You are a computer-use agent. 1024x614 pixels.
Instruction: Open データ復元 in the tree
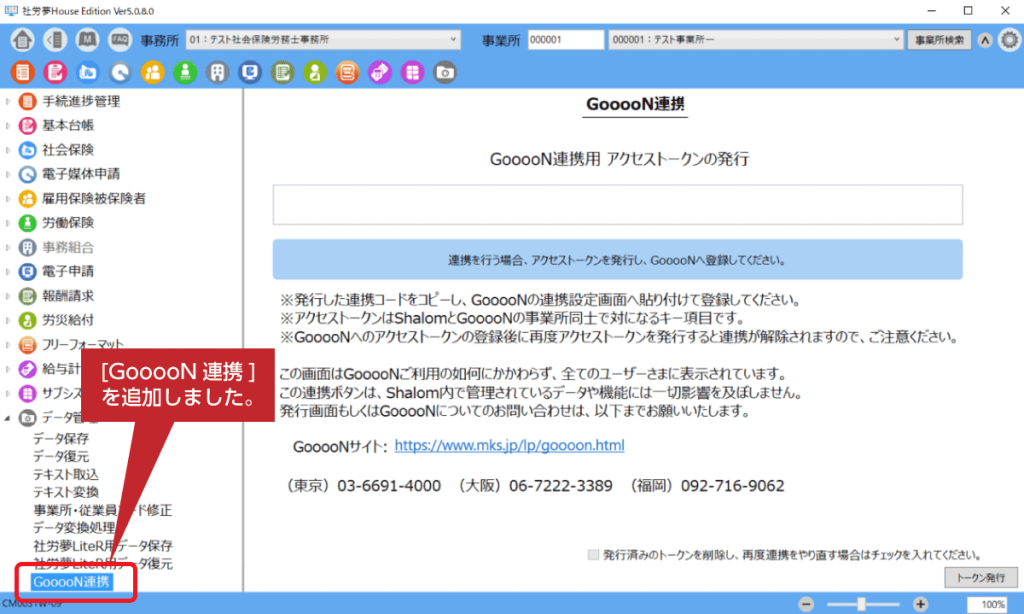coord(61,456)
